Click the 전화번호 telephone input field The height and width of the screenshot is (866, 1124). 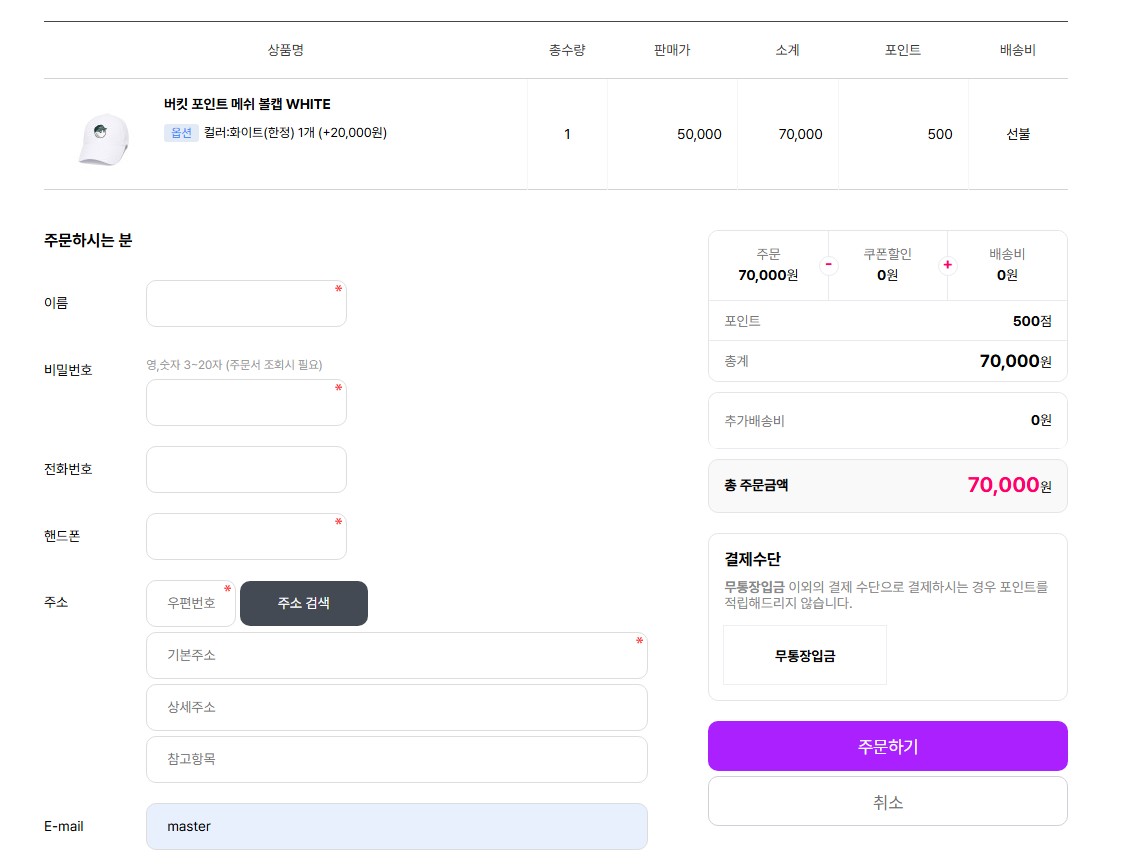click(x=246, y=469)
